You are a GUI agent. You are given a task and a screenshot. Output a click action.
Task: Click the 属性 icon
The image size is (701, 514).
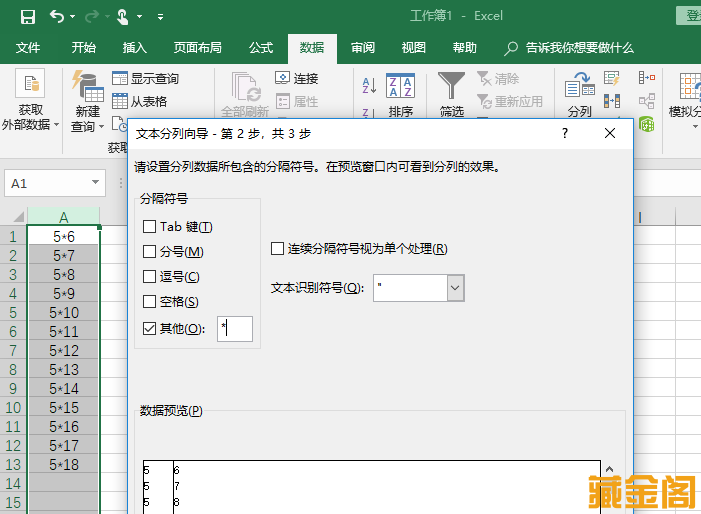pyautogui.click(x=283, y=101)
